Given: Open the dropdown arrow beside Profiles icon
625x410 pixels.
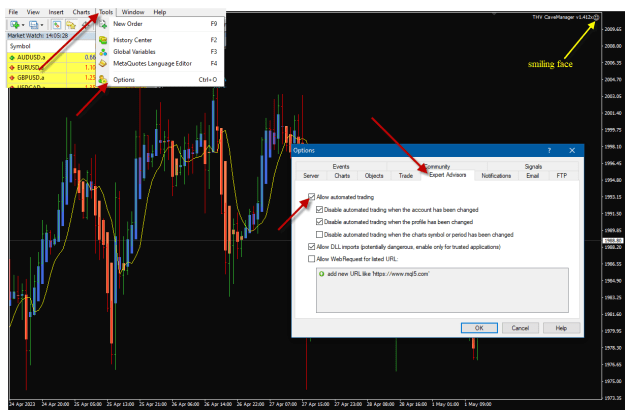Looking at the screenshot, I should click(42, 25).
